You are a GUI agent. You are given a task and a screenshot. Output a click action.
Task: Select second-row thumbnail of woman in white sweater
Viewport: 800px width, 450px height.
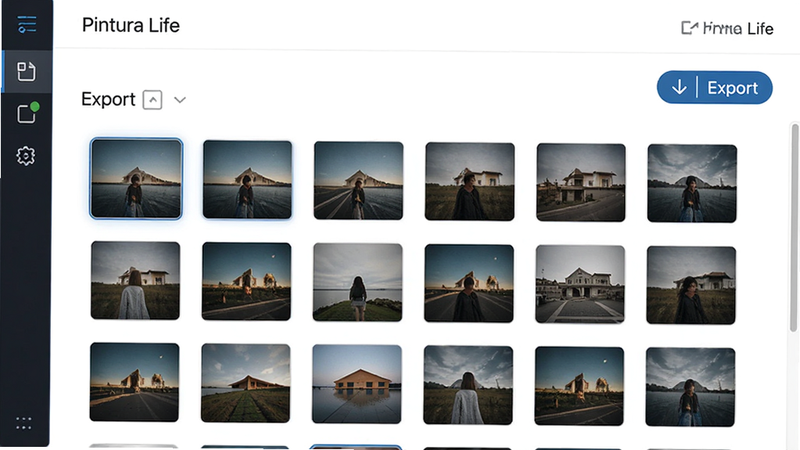(x=135, y=281)
